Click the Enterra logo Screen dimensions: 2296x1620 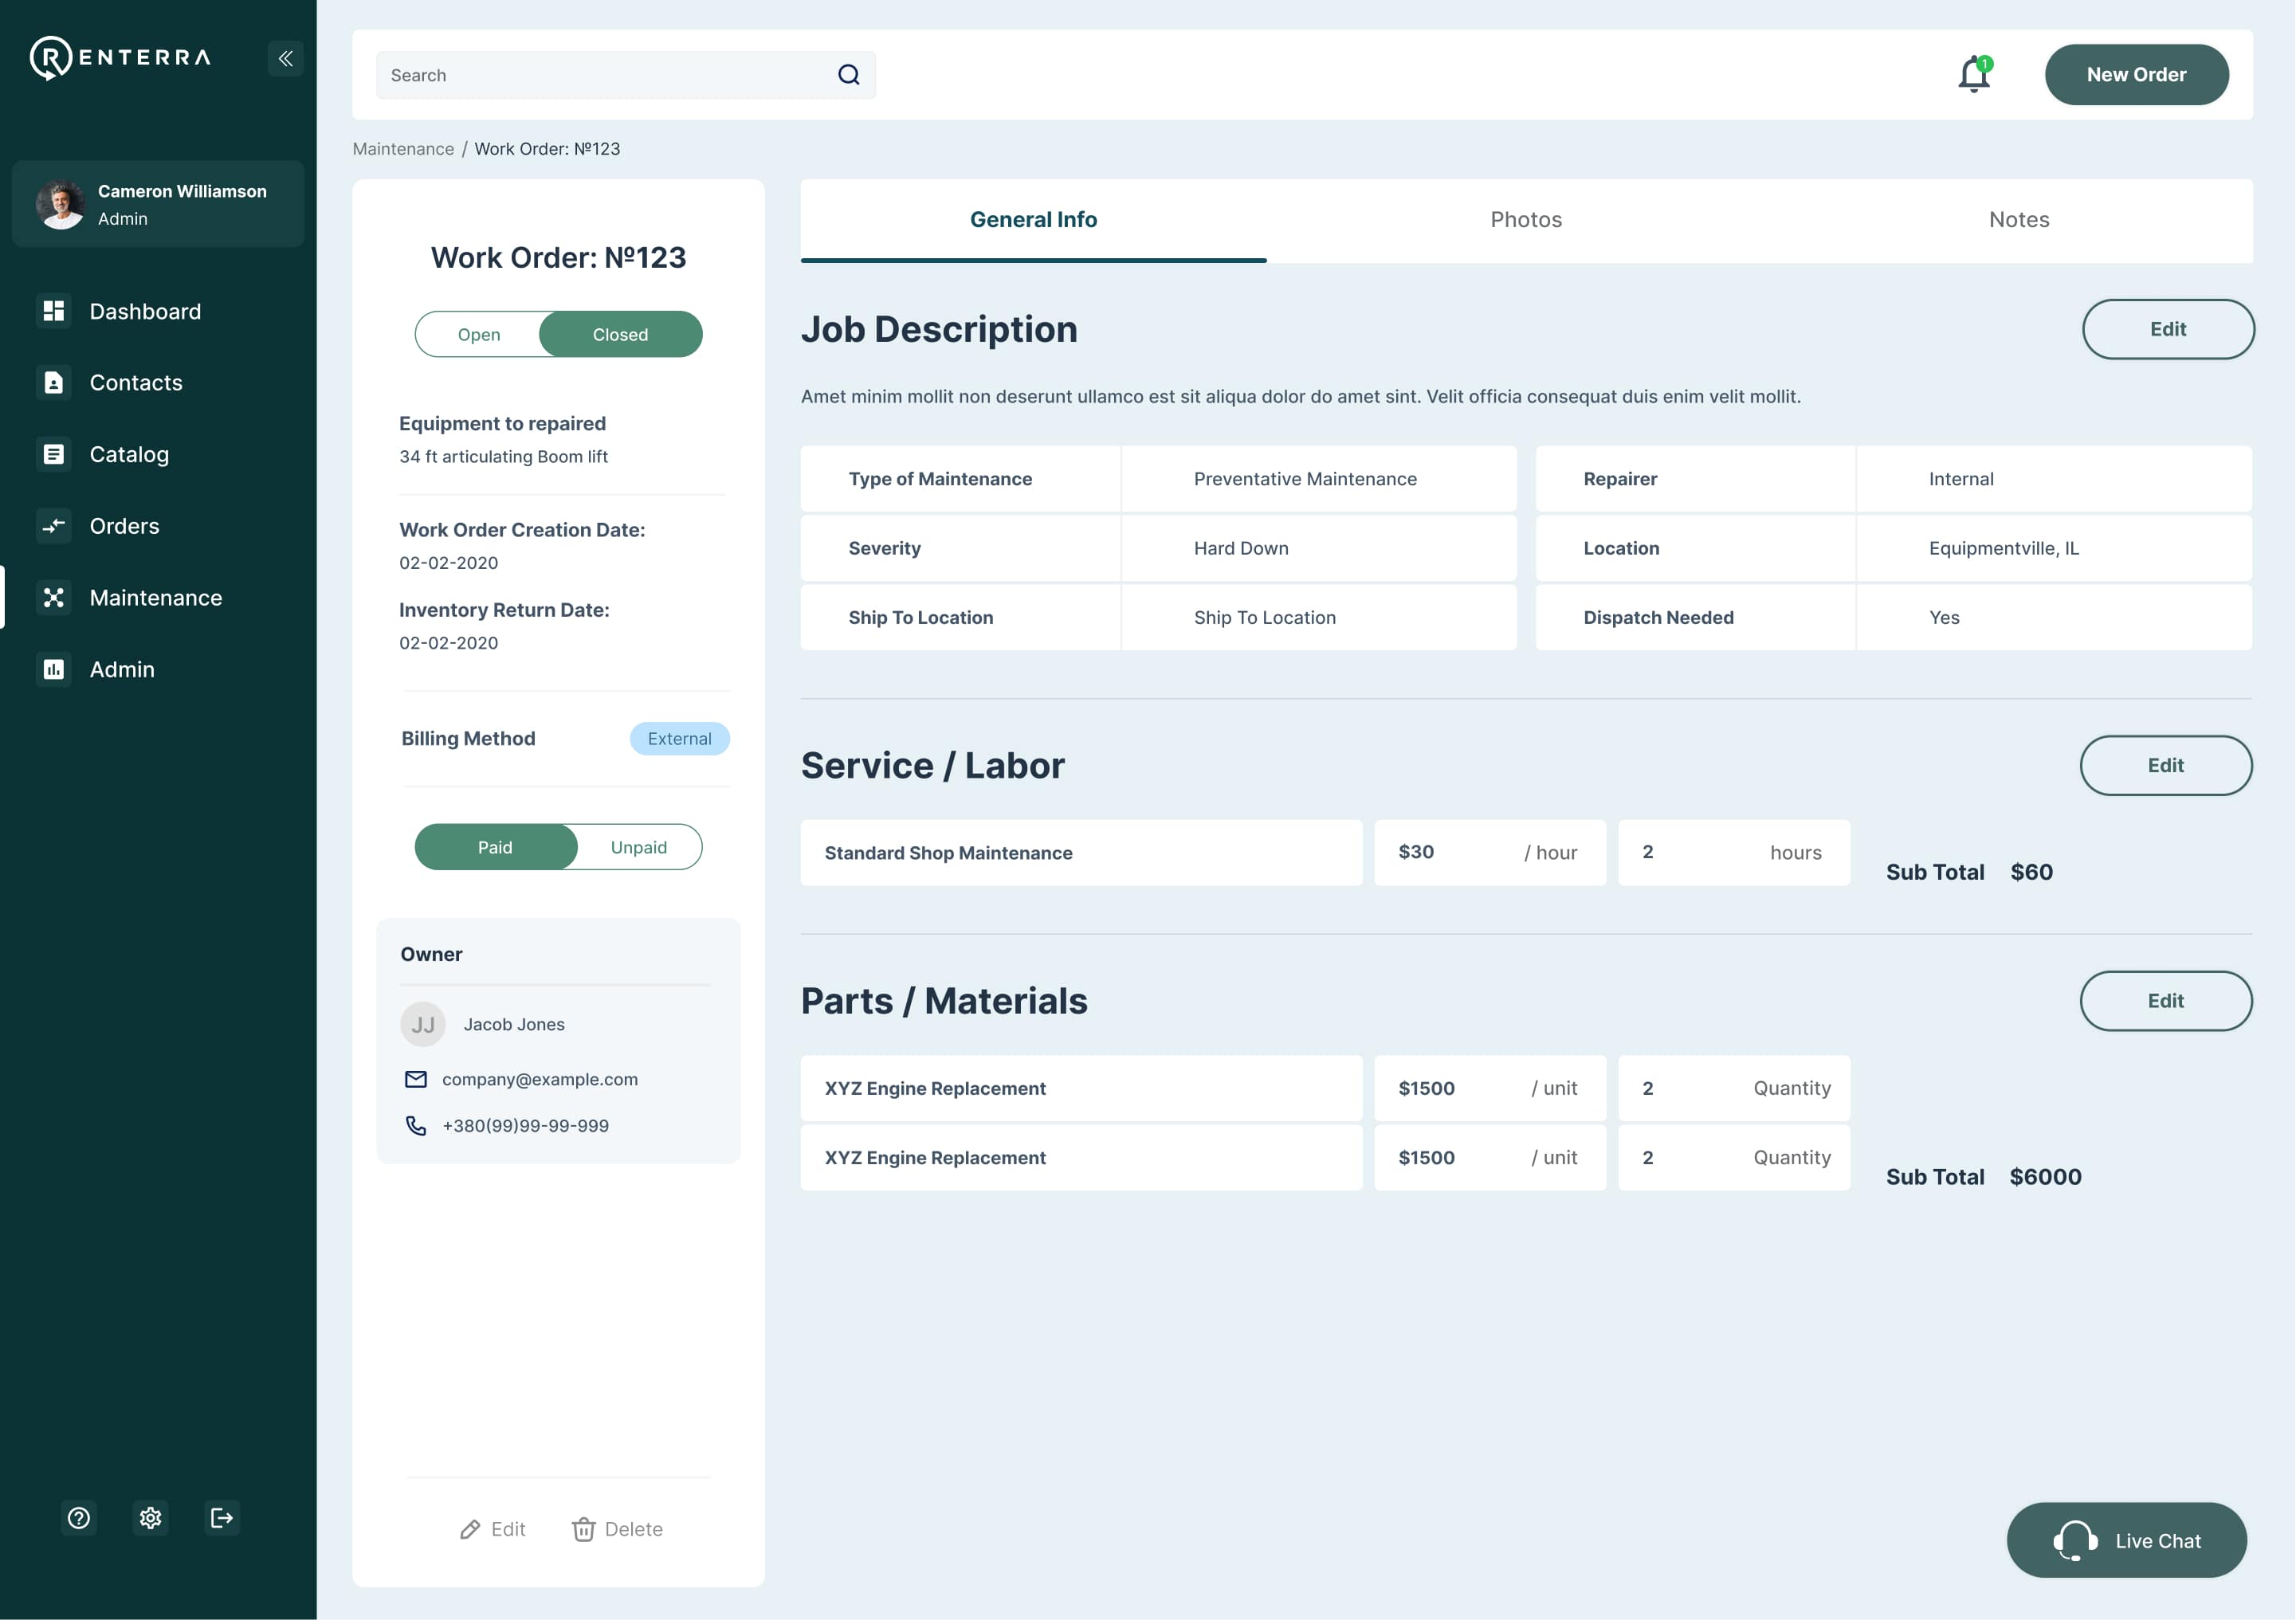click(x=120, y=58)
